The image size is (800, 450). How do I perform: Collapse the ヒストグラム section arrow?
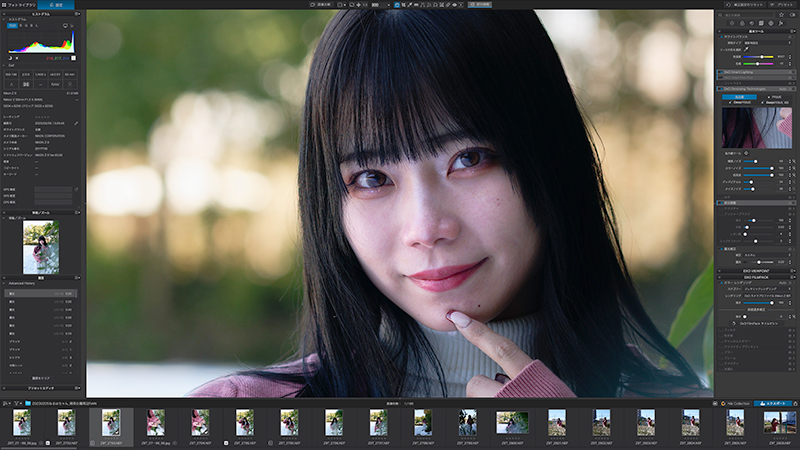[4, 19]
